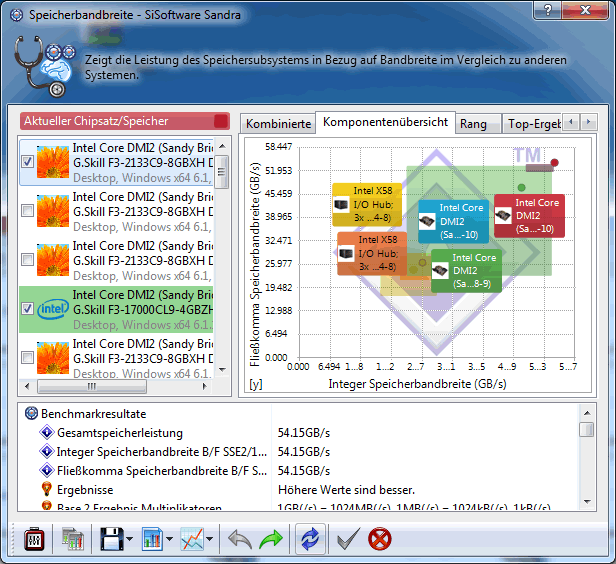Screen dimensions: 616x564
Task: Click the Ergebnisse lightbulb icon
Action: point(47,489)
